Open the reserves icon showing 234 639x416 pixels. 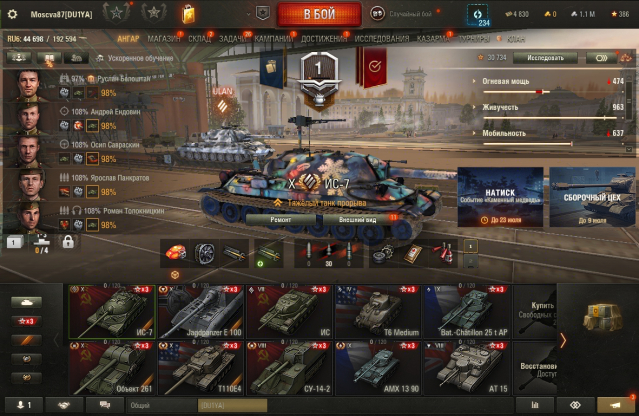tap(478, 15)
